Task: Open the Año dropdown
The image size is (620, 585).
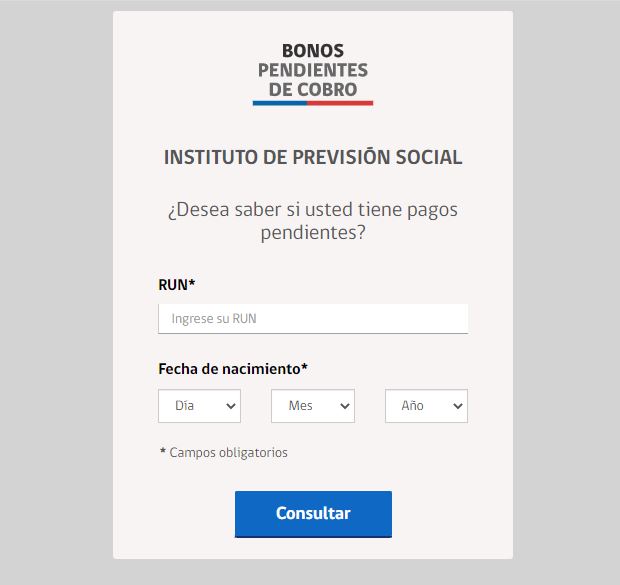Action: [426, 406]
